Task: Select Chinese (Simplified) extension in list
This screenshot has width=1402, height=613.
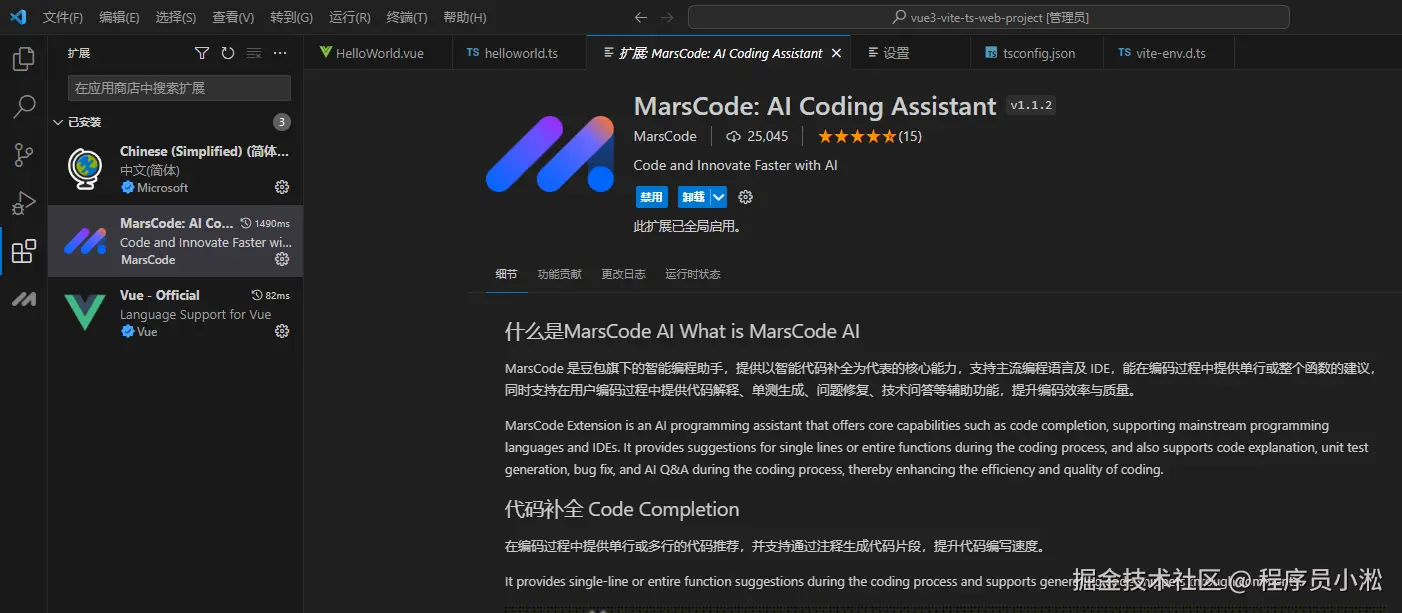Action: [175, 169]
